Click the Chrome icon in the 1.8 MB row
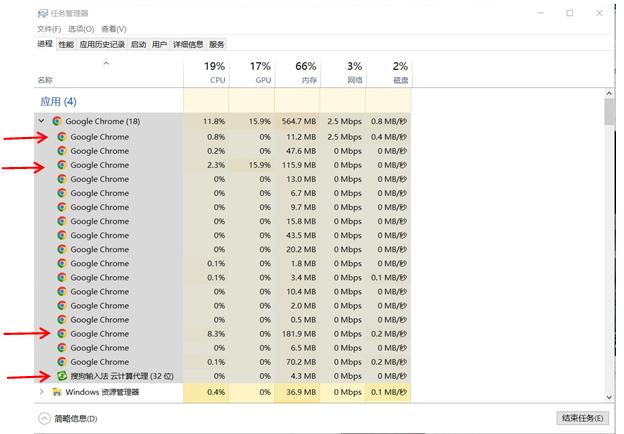624x434 pixels. click(x=62, y=263)
